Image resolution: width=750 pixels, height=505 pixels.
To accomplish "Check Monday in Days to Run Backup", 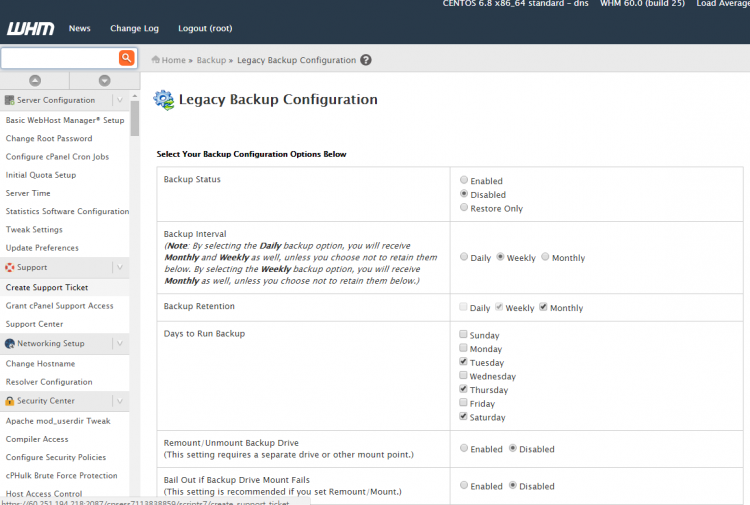I will 463,348.
